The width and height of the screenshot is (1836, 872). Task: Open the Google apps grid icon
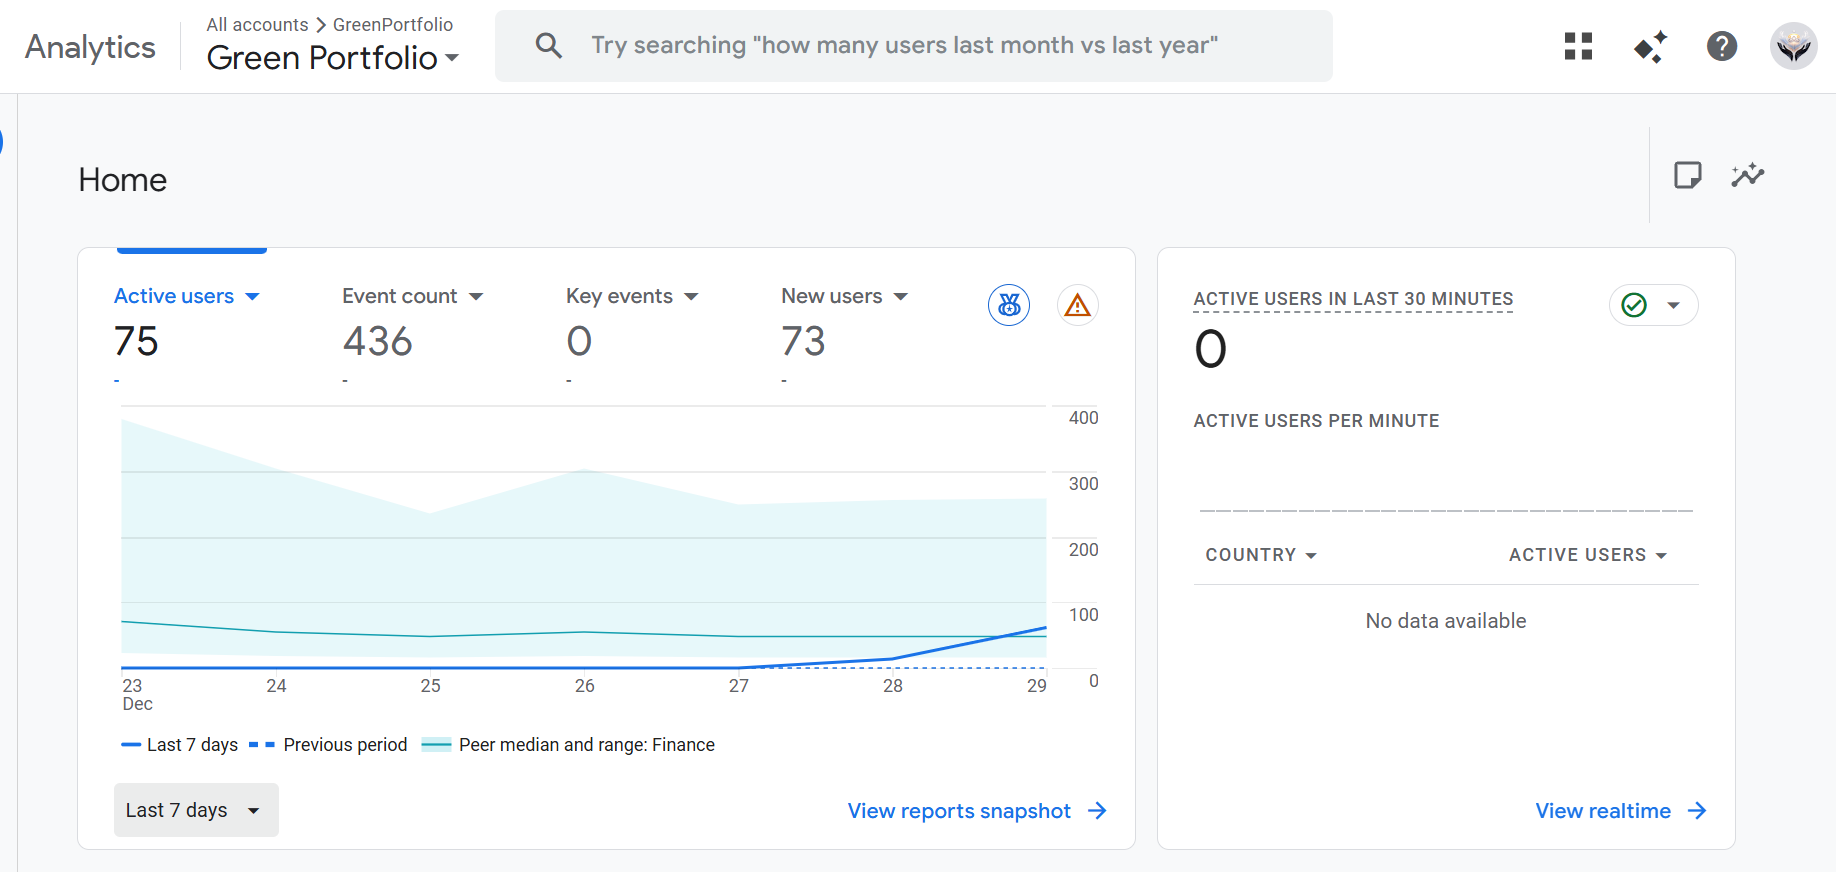coord(1578,46)
